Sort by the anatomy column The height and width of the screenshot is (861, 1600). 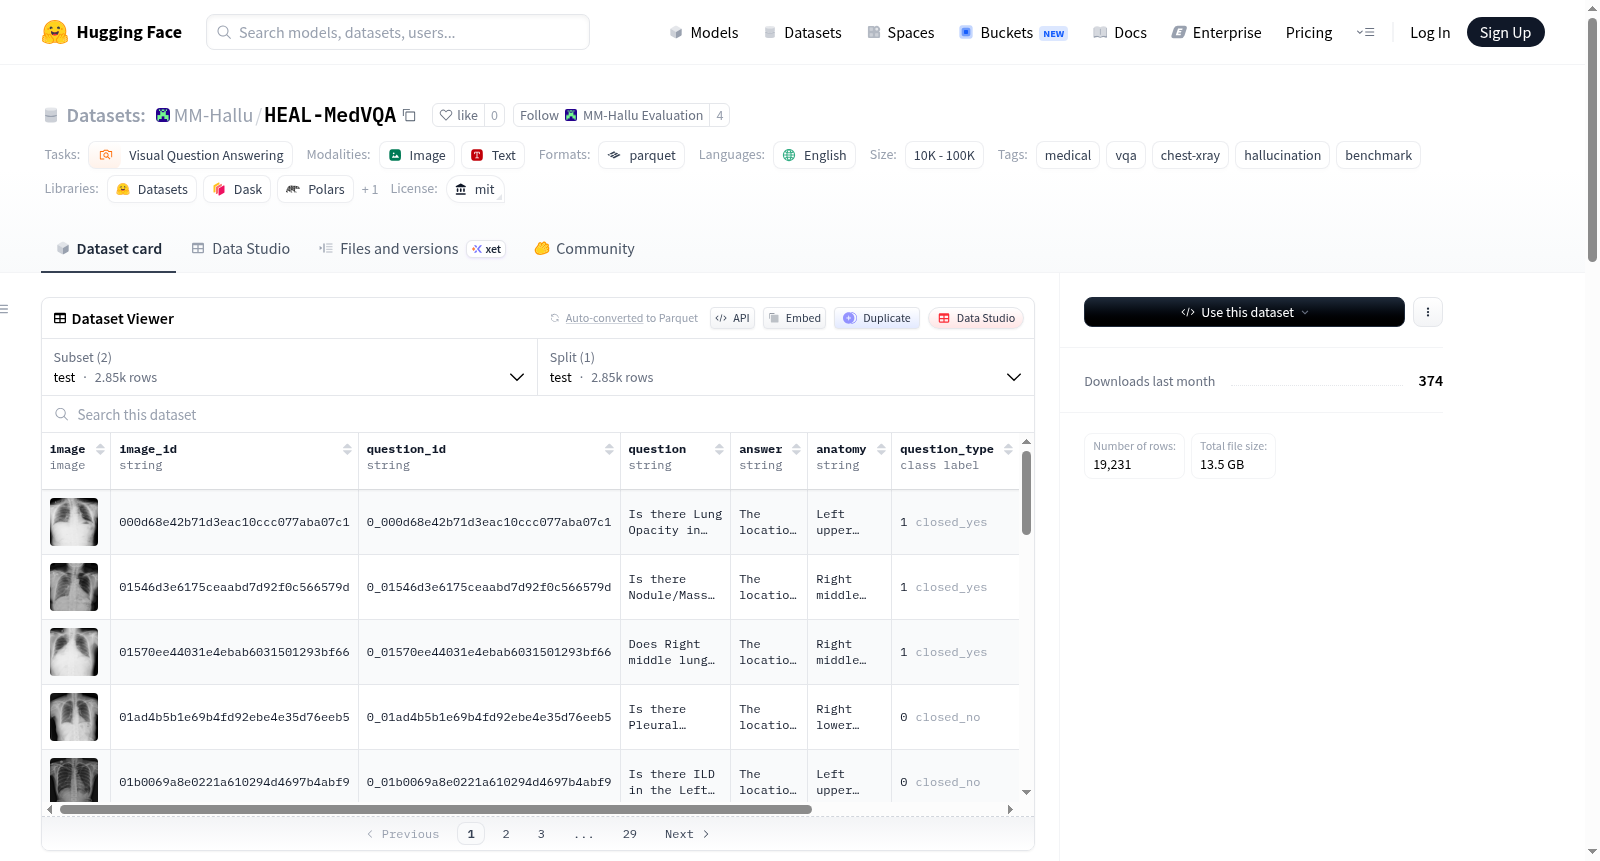tap(881, 449)
